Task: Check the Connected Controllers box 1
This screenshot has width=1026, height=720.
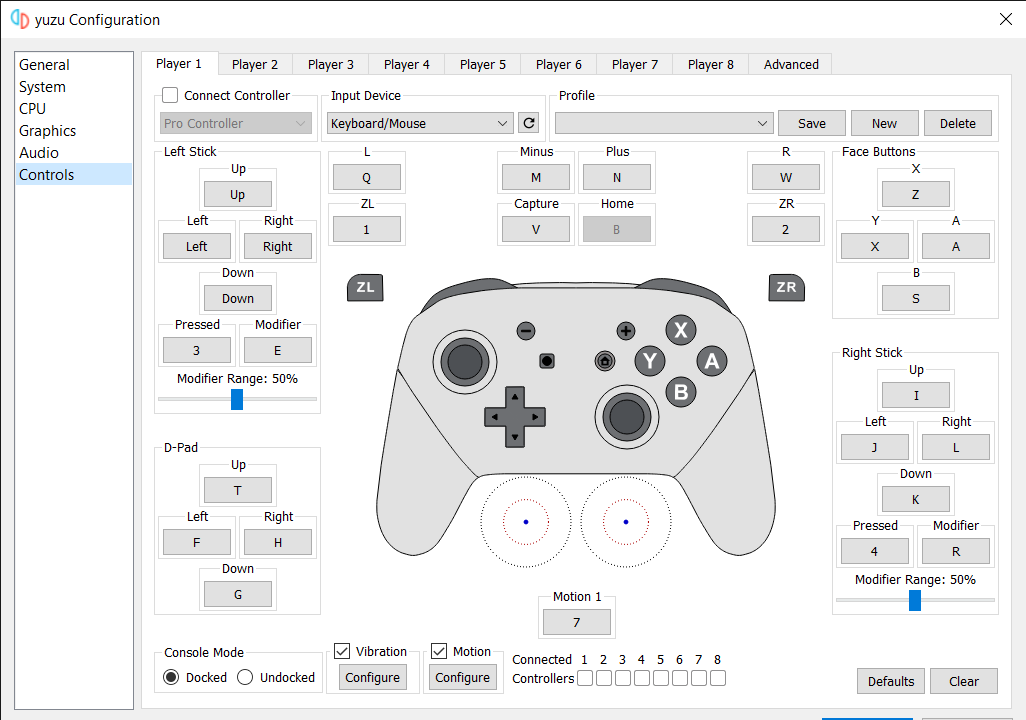Action: pos(585,678)
